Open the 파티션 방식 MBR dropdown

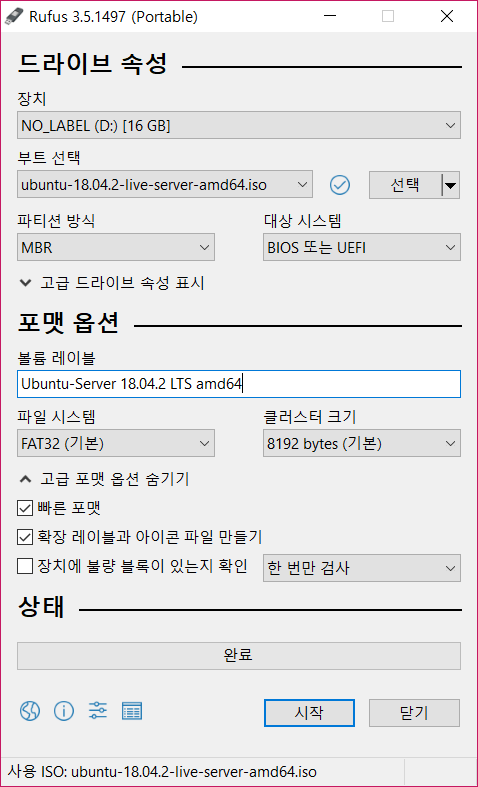point(116,247)
